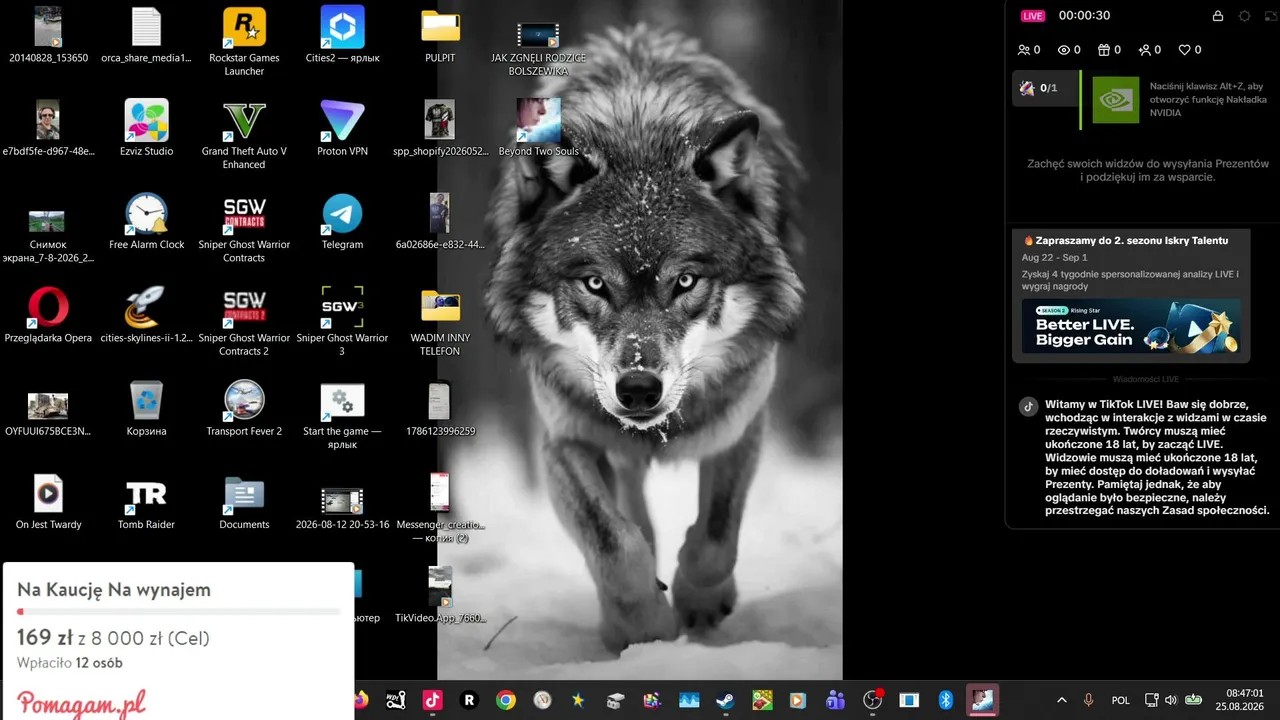Screen dimensions: 1280x720
Task: Select the Ezviz Studio desktop icon
Action: click(146, 128)
